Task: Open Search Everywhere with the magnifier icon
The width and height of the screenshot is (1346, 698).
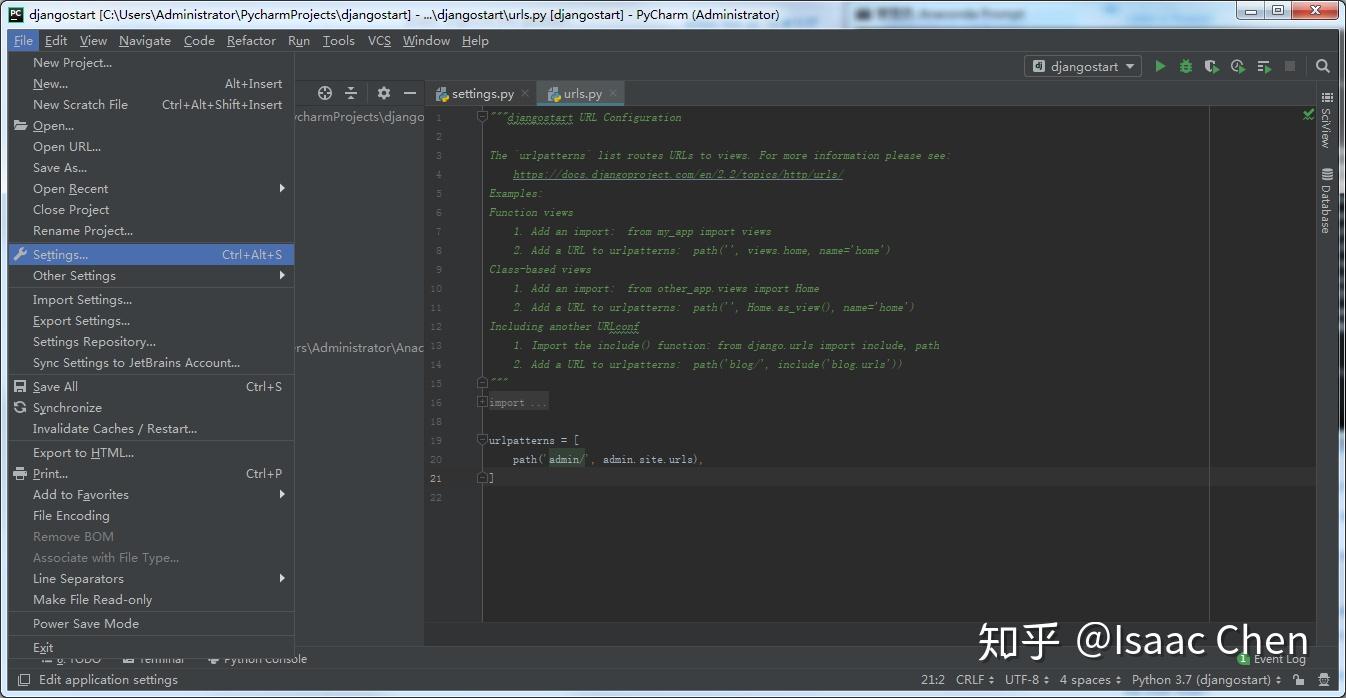Action: [1323, 66]
